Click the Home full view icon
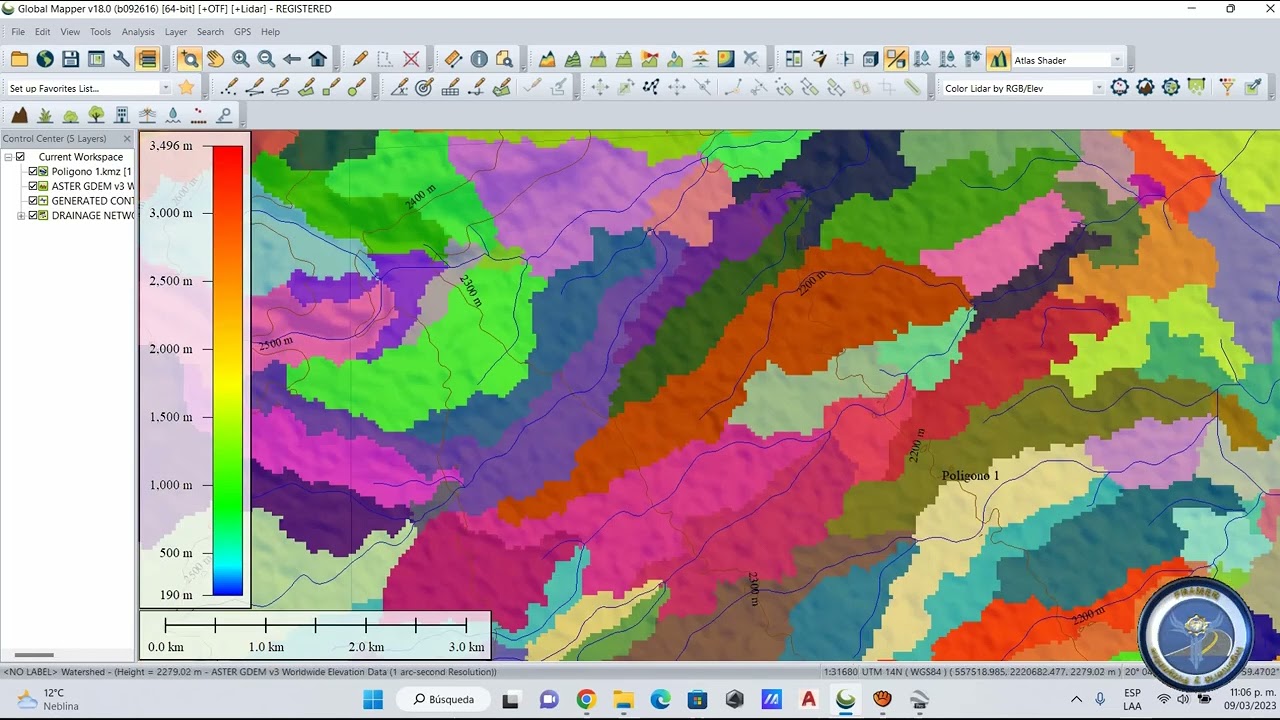 click(318, 60)
